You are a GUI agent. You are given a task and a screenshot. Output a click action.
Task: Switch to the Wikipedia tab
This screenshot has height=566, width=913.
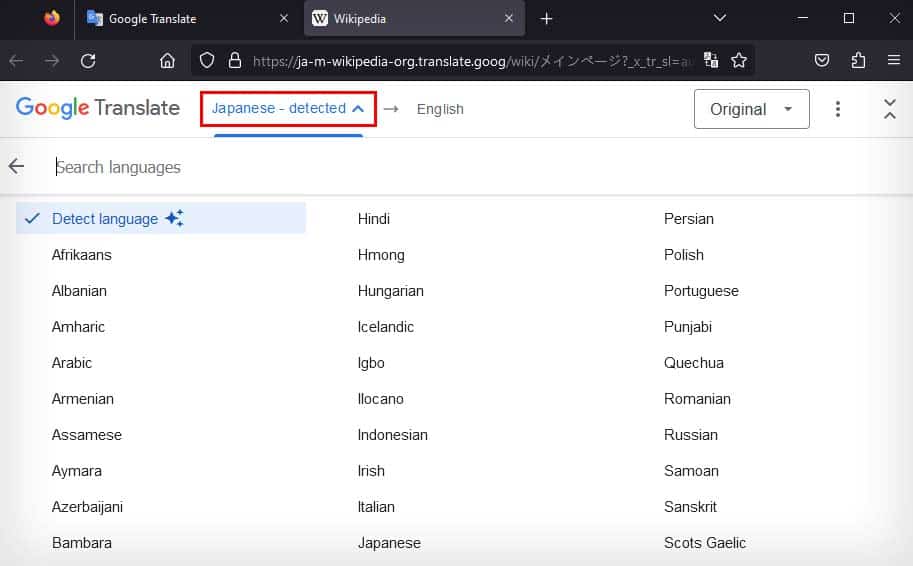click(x=413, y=19)
